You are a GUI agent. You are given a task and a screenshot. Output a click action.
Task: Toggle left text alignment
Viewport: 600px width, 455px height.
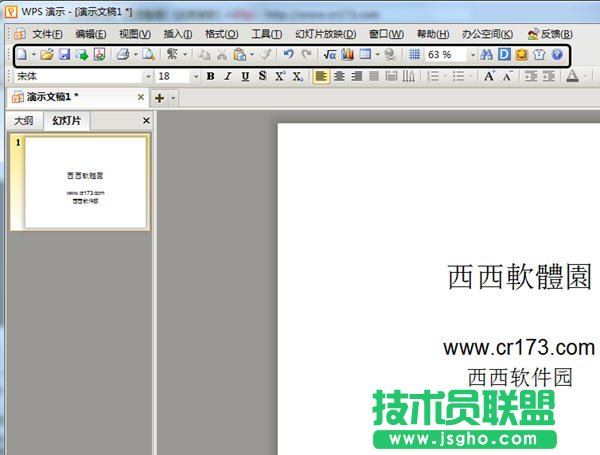point(321,77)
